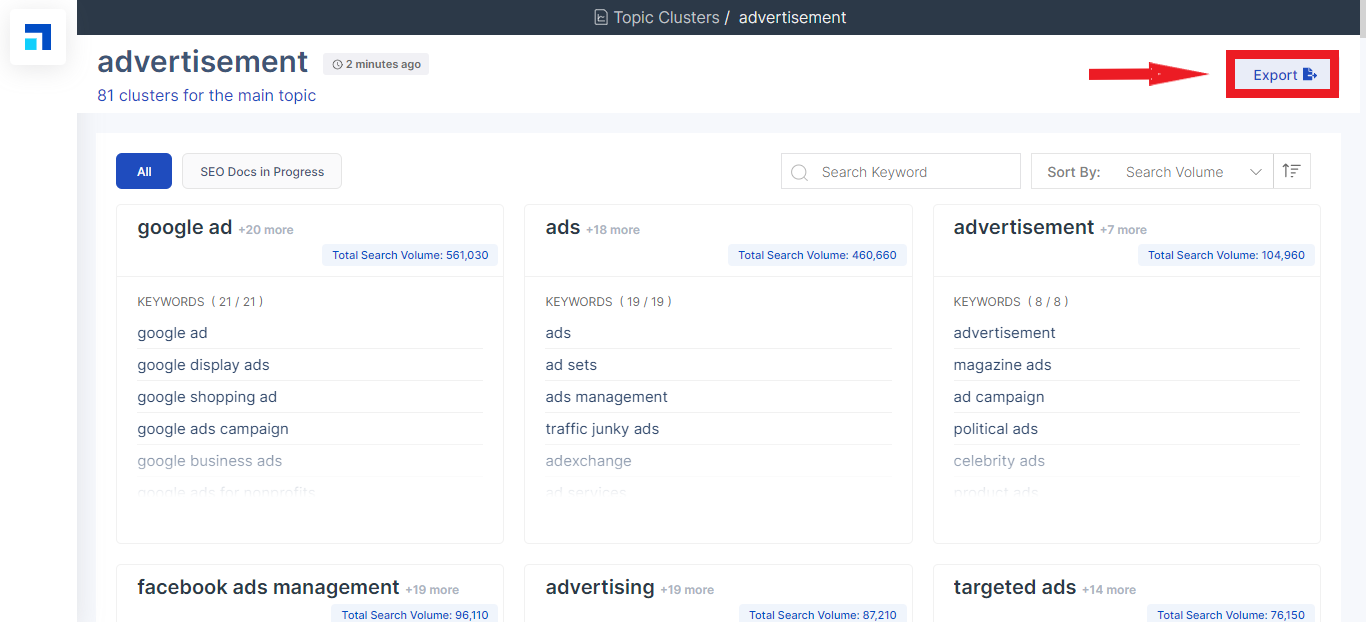Expand '+20 more' on google ad cluster
Image resolution: width=1366 pixels, height=622 pixels.
[266, 230]
